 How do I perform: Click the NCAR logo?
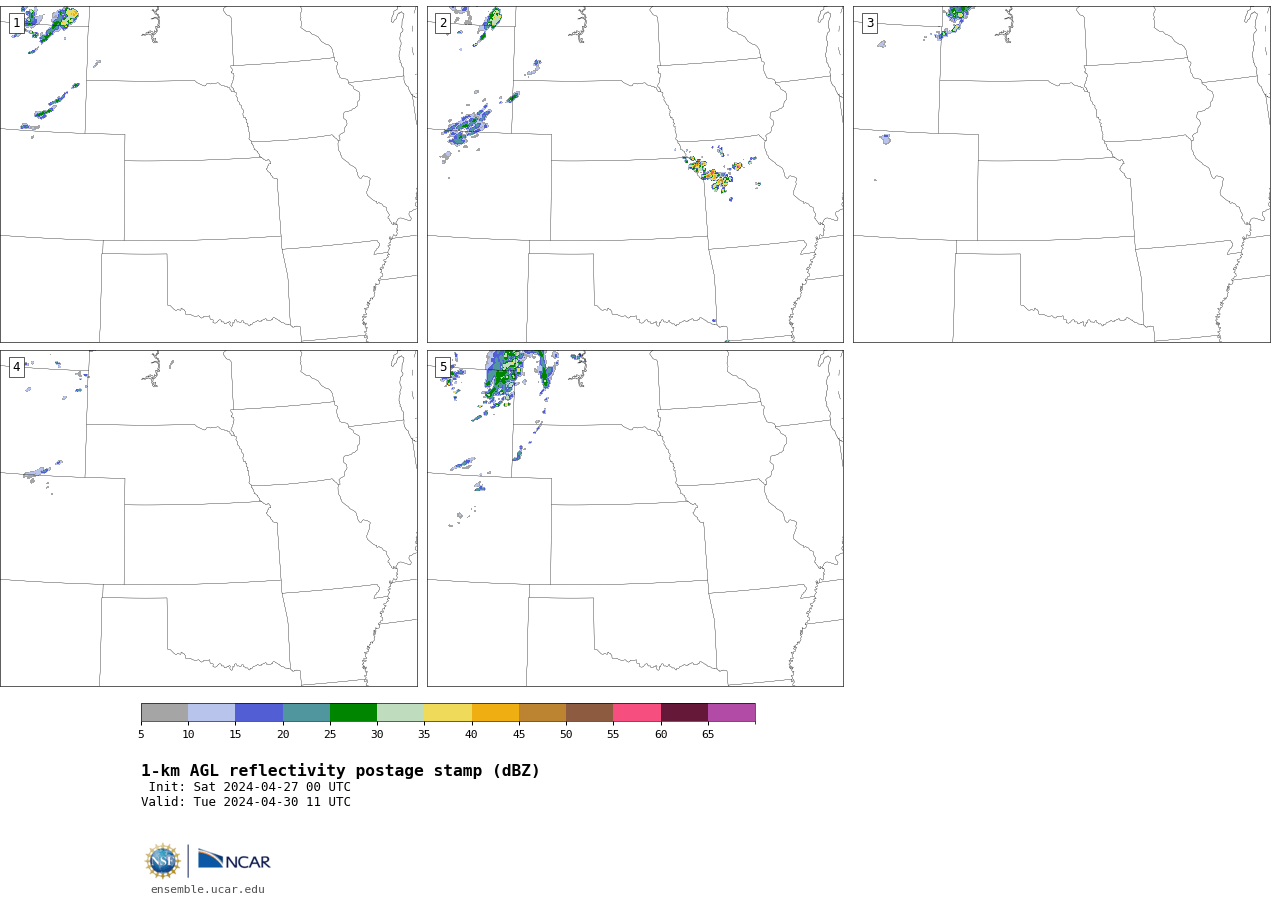tap(234, 860)
